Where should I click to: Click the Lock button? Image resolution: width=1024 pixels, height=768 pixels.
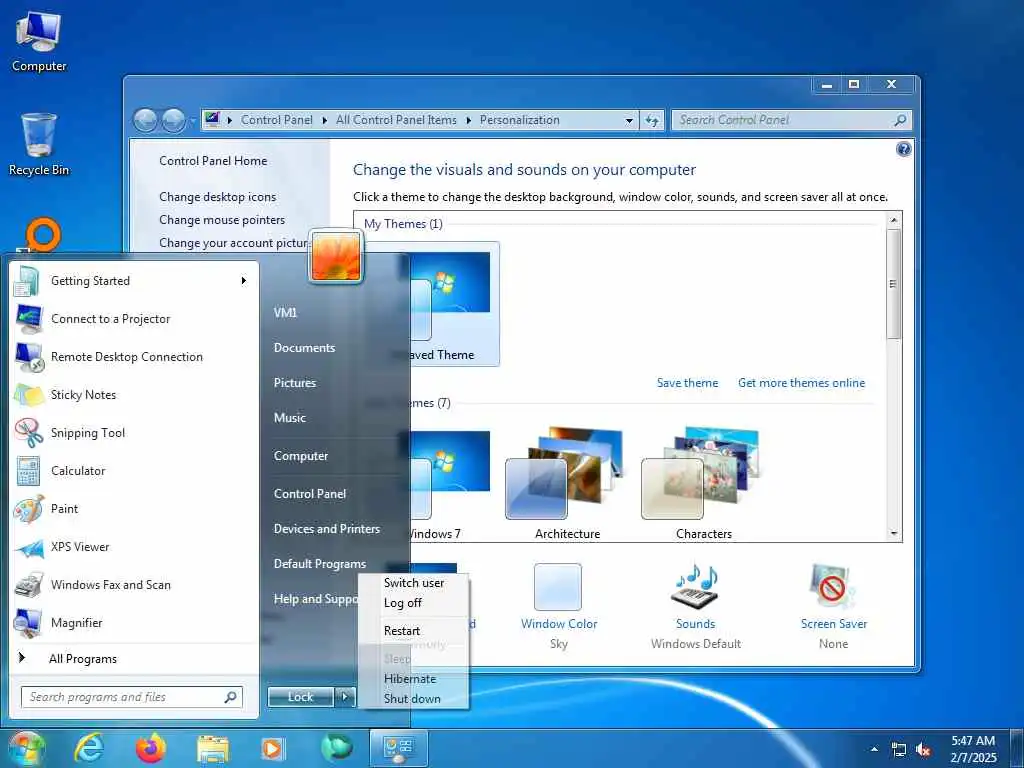point(301,697)
